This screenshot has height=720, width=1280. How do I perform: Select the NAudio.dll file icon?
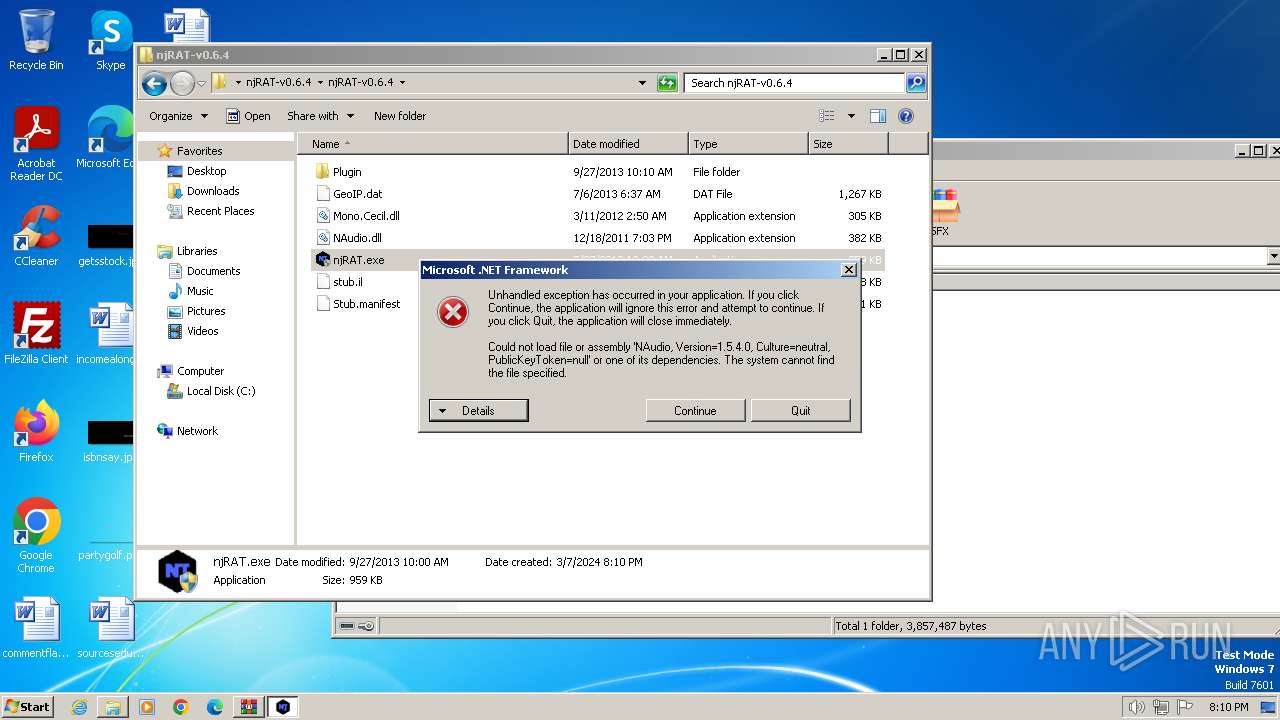pyautogui.click(x=322, y=238)
